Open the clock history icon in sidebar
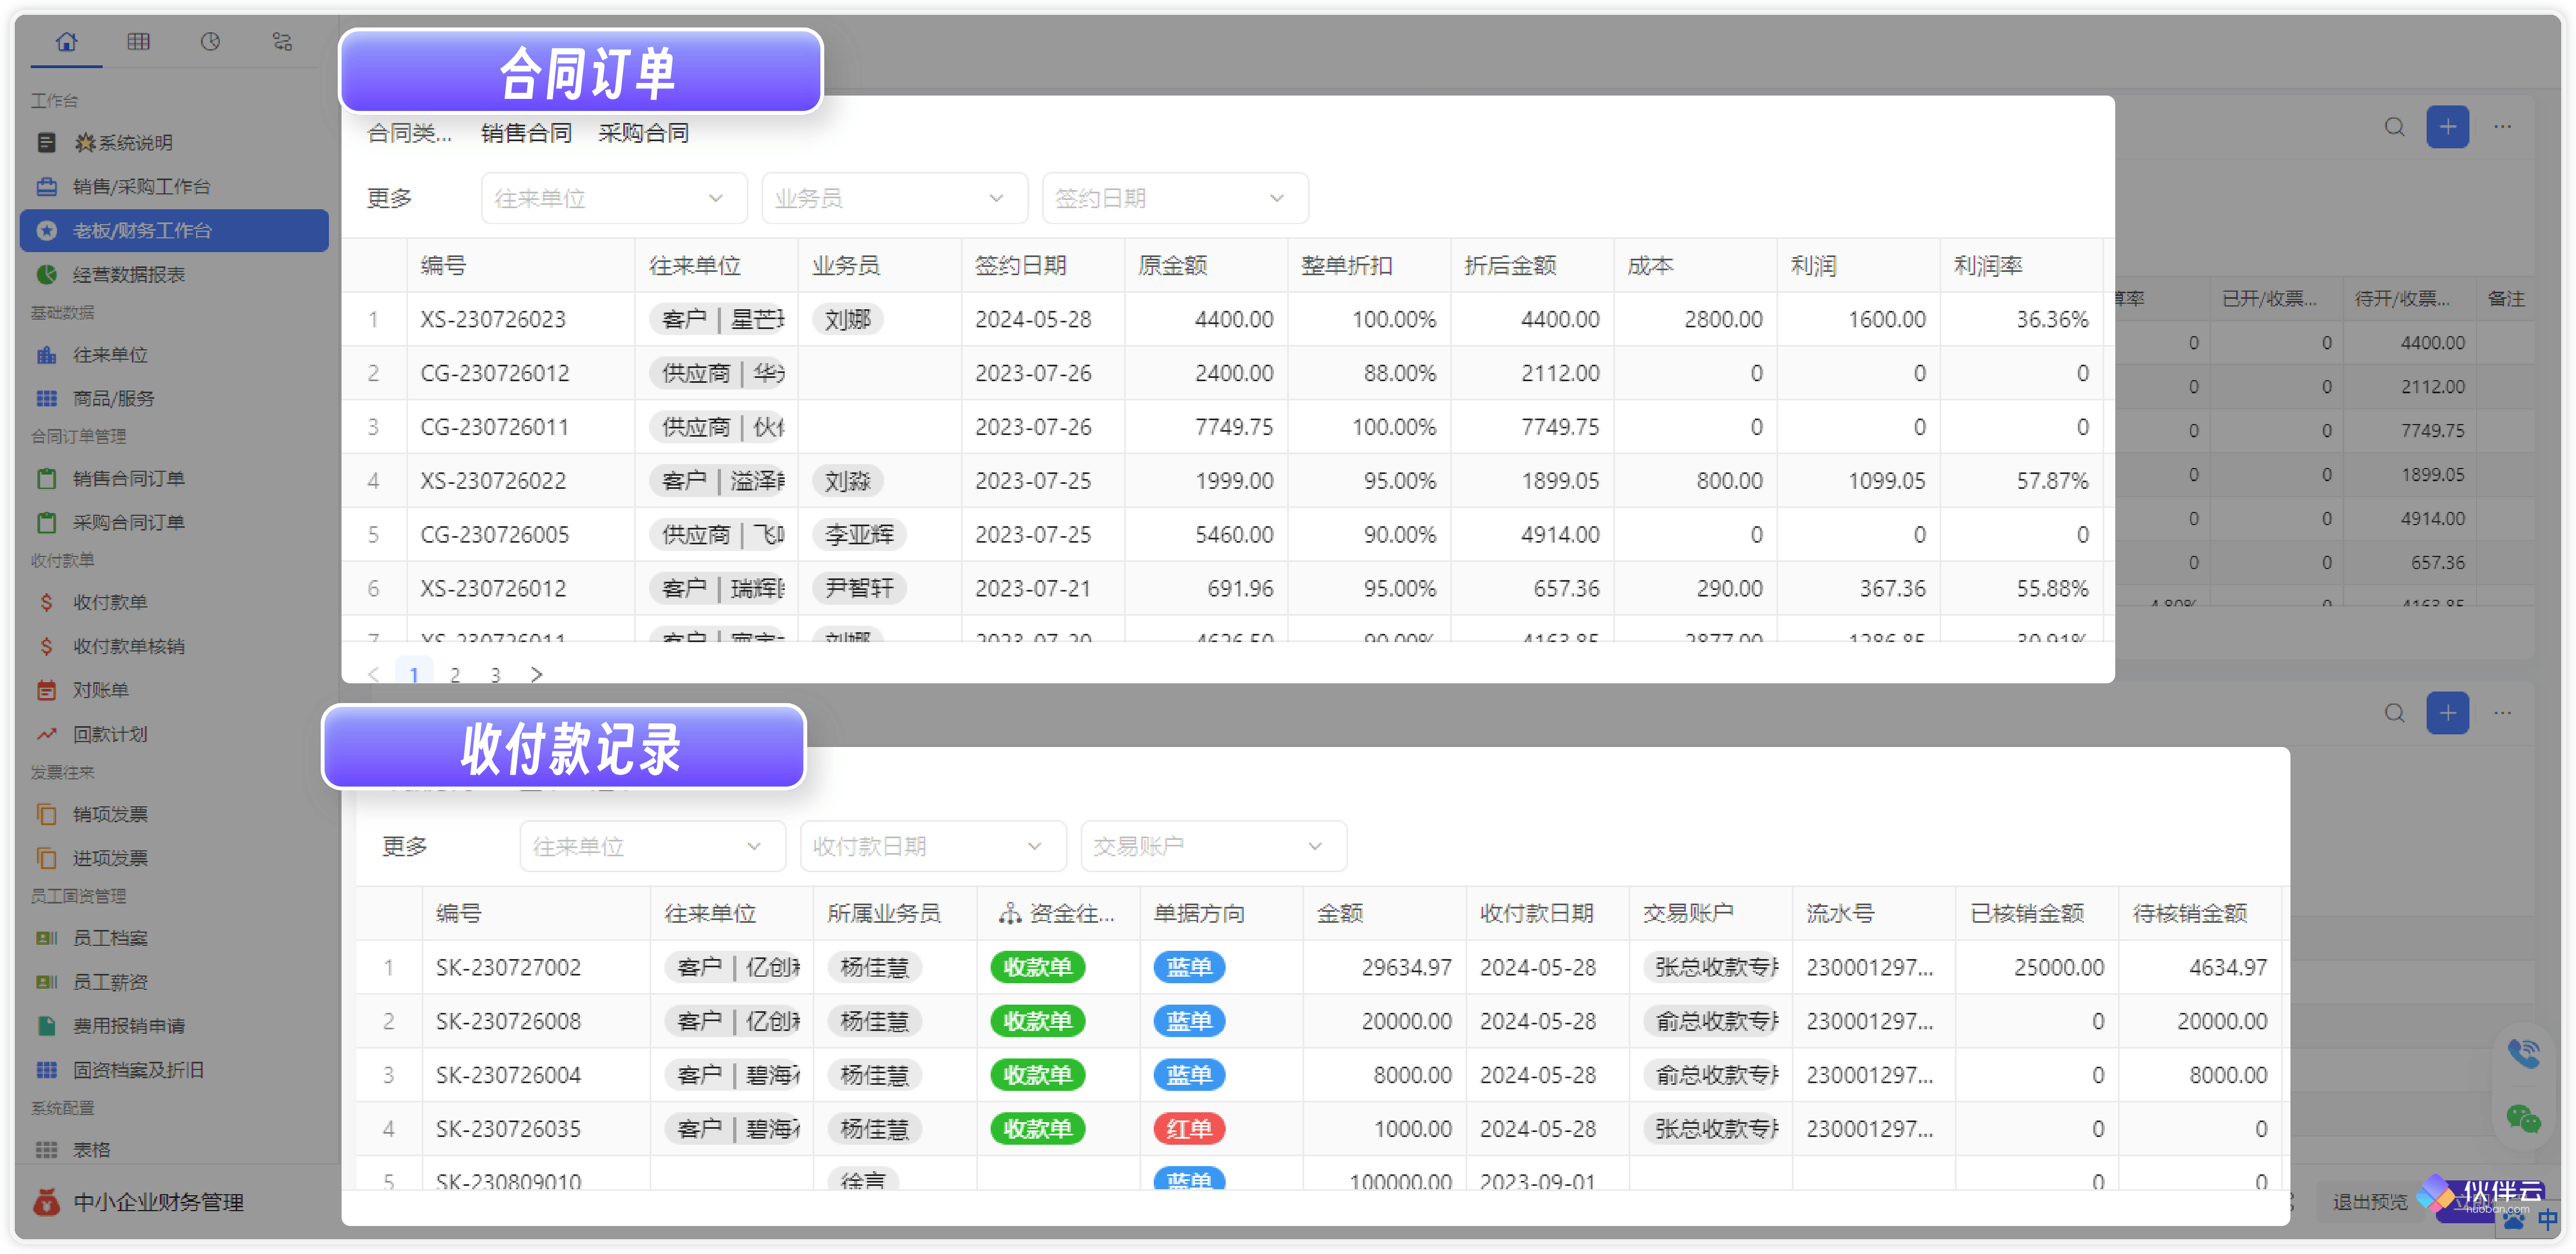The width and height of the screenshot is (2576, 1254). pos(210,41)
